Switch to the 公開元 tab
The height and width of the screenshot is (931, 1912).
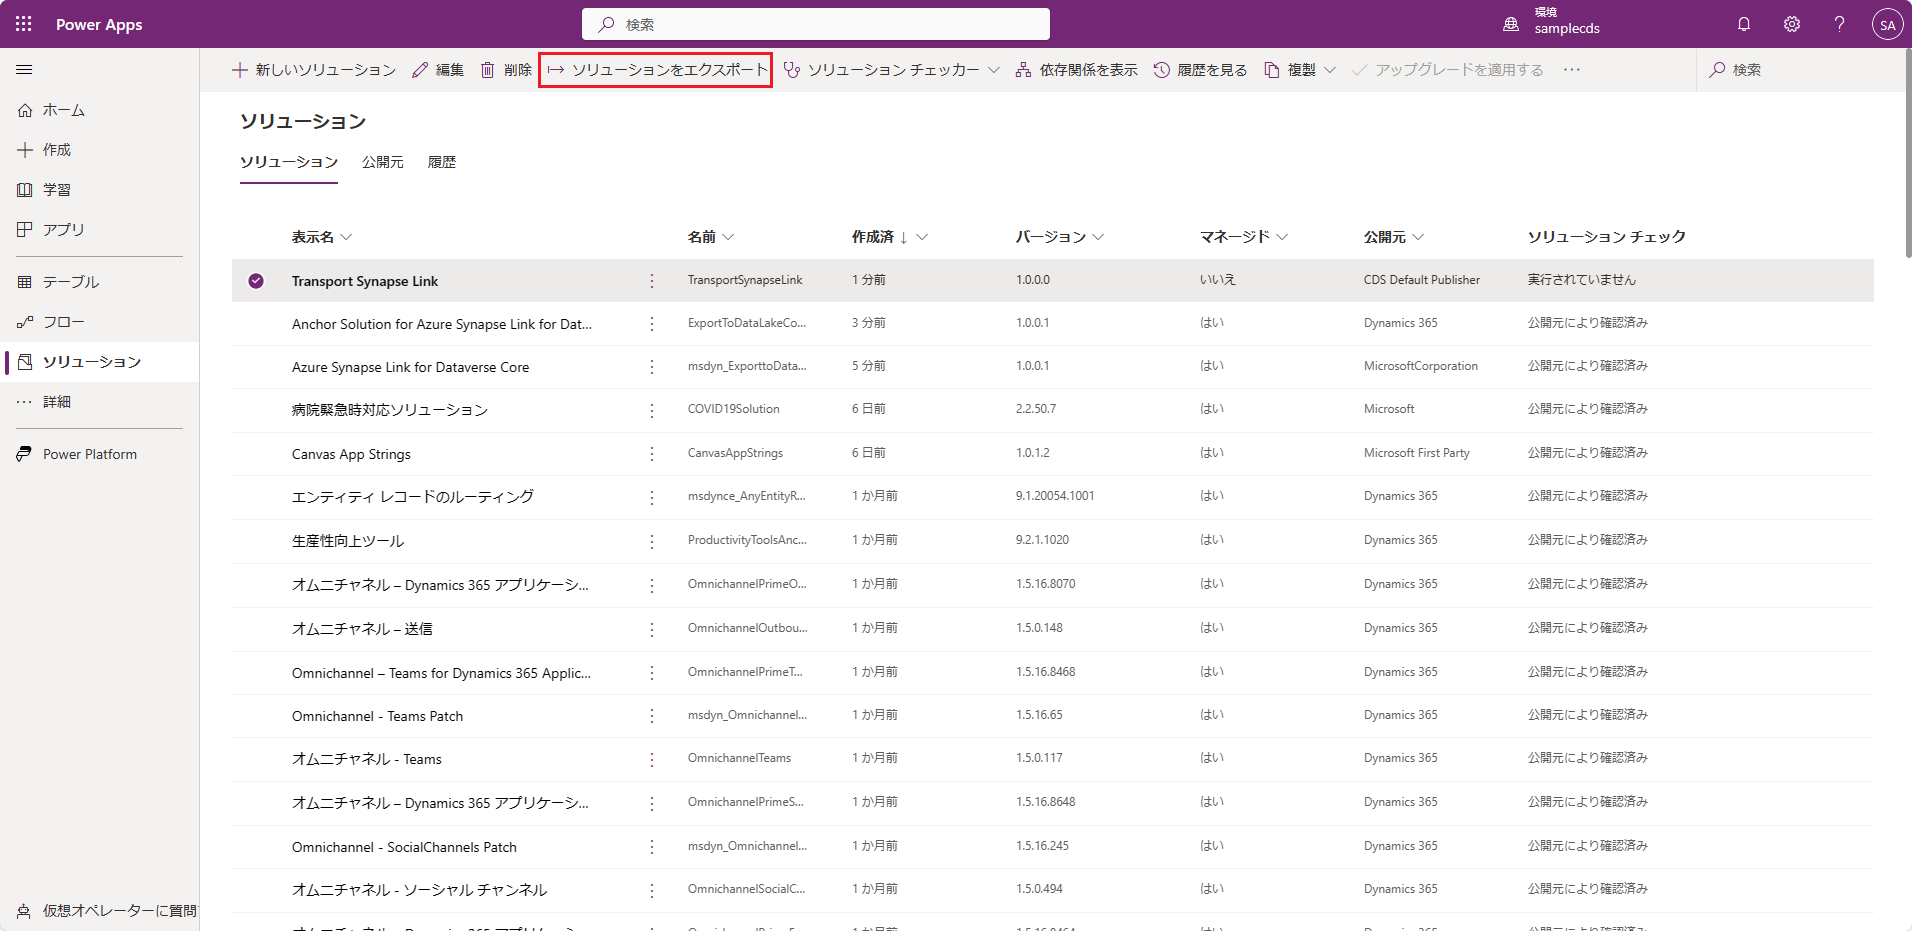pos(382,162)
